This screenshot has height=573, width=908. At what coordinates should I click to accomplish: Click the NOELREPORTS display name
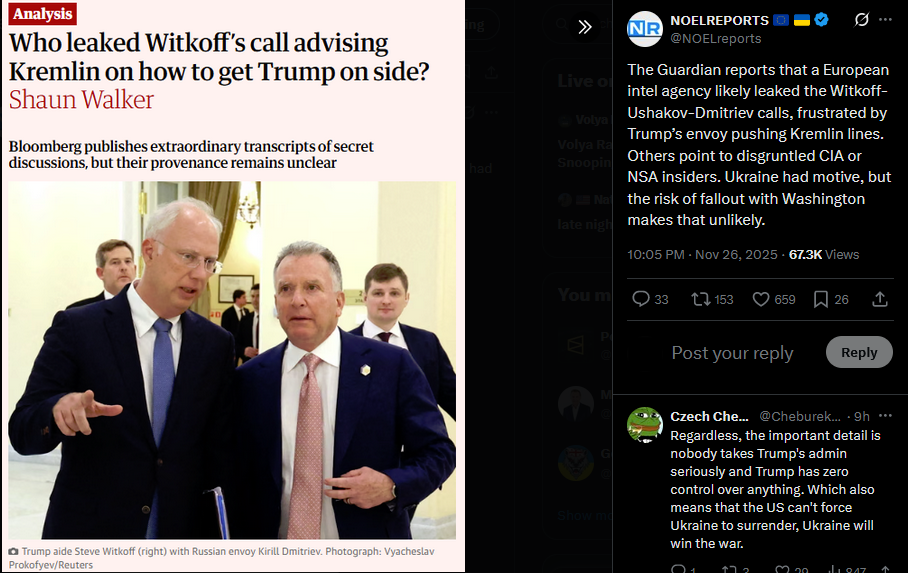tap(719, 21)
